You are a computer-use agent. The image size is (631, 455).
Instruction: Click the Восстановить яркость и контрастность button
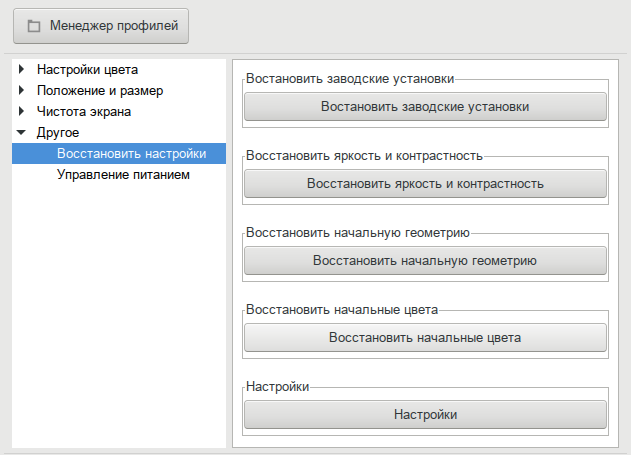click(425, 183)
